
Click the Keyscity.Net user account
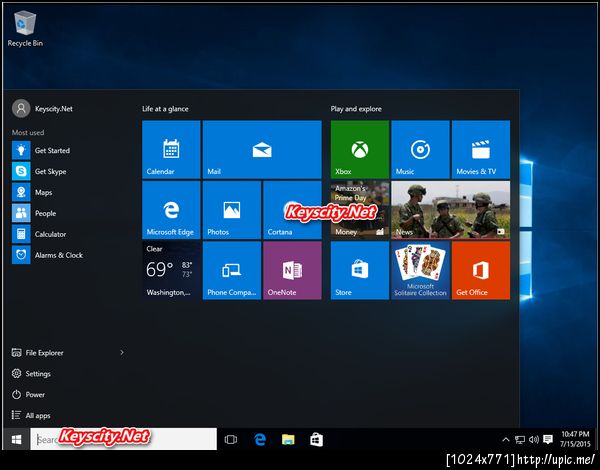pyautogui.click(x=42, y=109)
